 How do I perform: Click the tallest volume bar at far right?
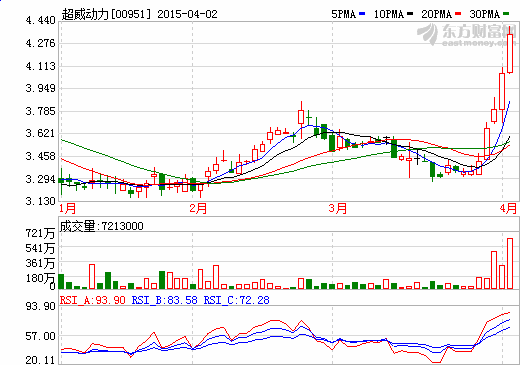tap(510, 263)
